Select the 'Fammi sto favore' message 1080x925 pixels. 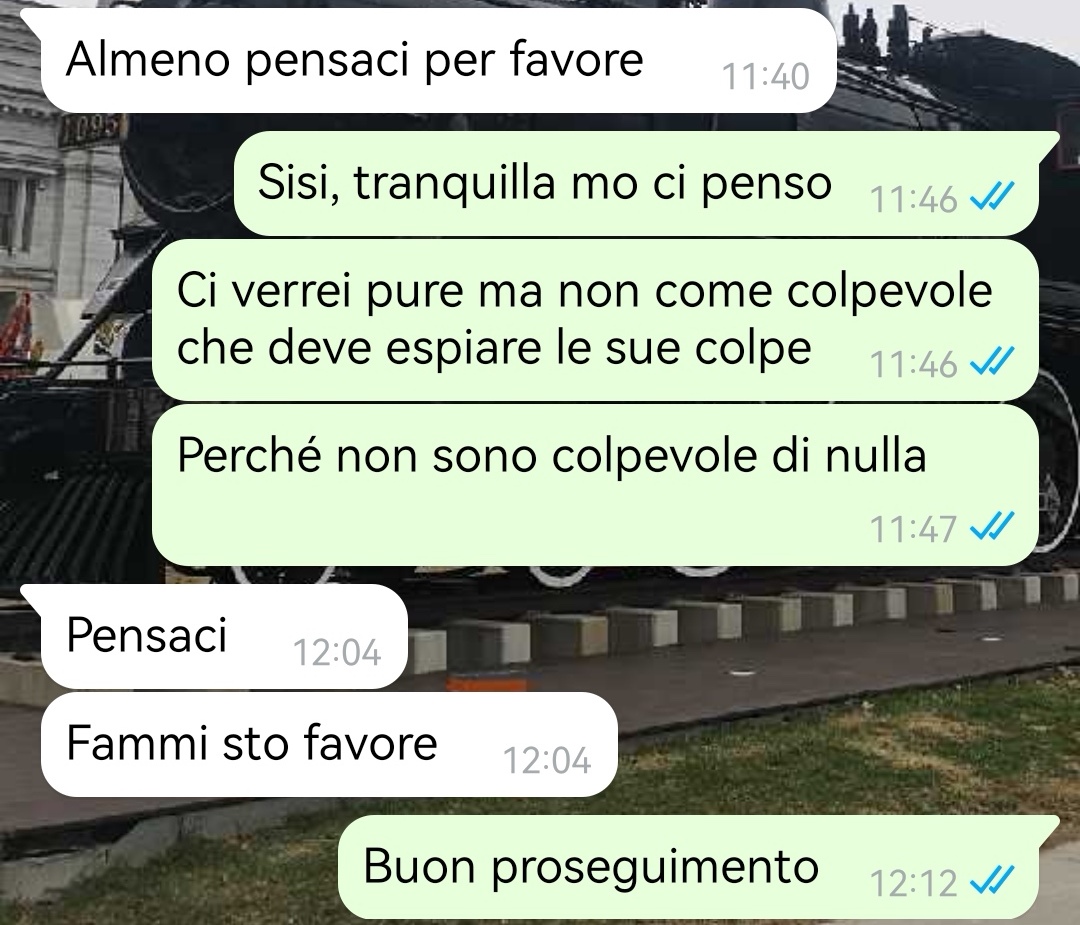[x=329, y=745]
